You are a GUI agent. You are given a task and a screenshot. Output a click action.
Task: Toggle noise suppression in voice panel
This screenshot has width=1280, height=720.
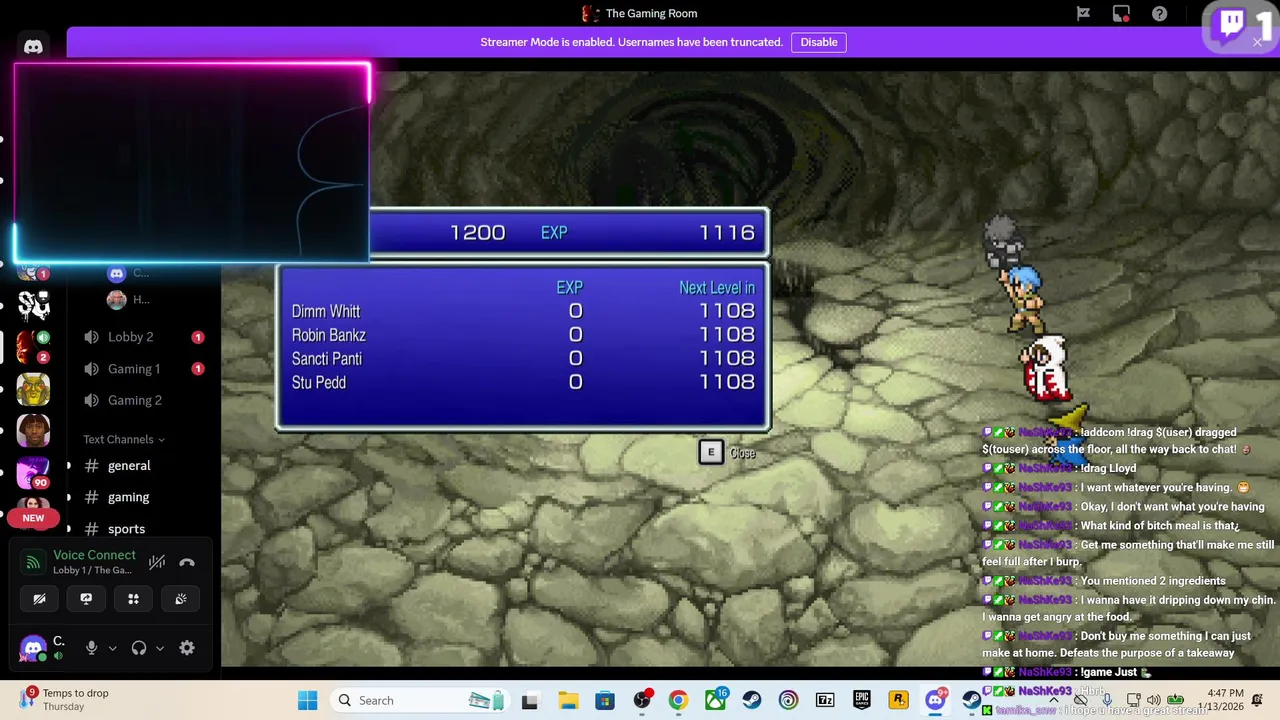[x=157, y=562]
